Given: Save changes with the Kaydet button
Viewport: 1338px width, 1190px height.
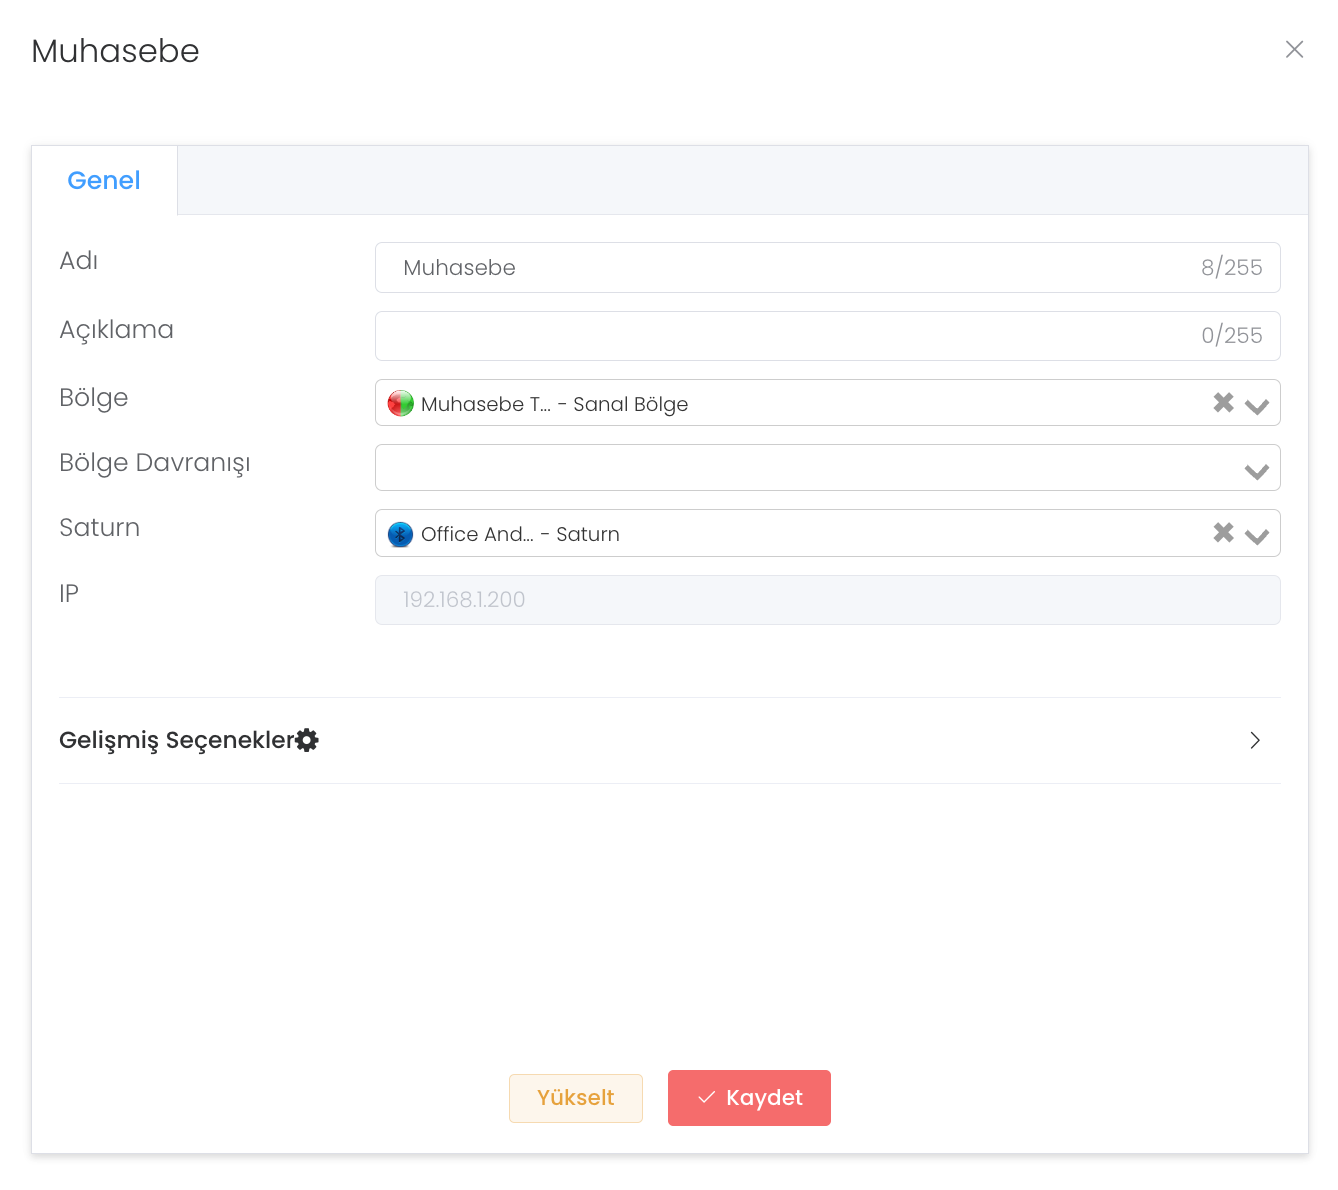Looking at the screenshot, I should click(749, 1098).
